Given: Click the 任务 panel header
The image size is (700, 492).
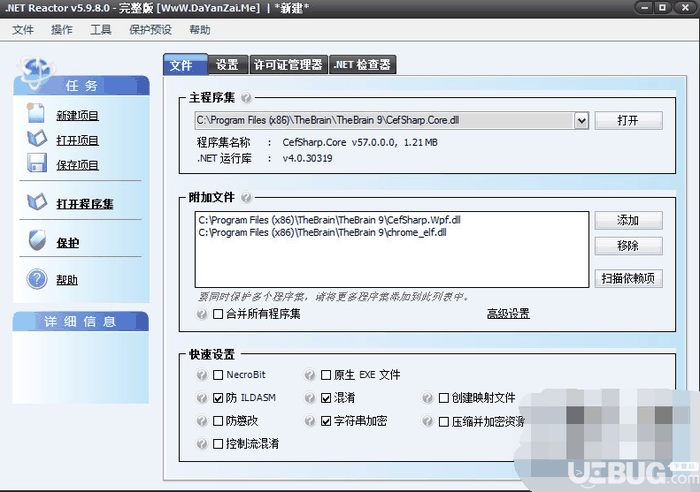Looking at the screenshot, I should click(81, 86).
